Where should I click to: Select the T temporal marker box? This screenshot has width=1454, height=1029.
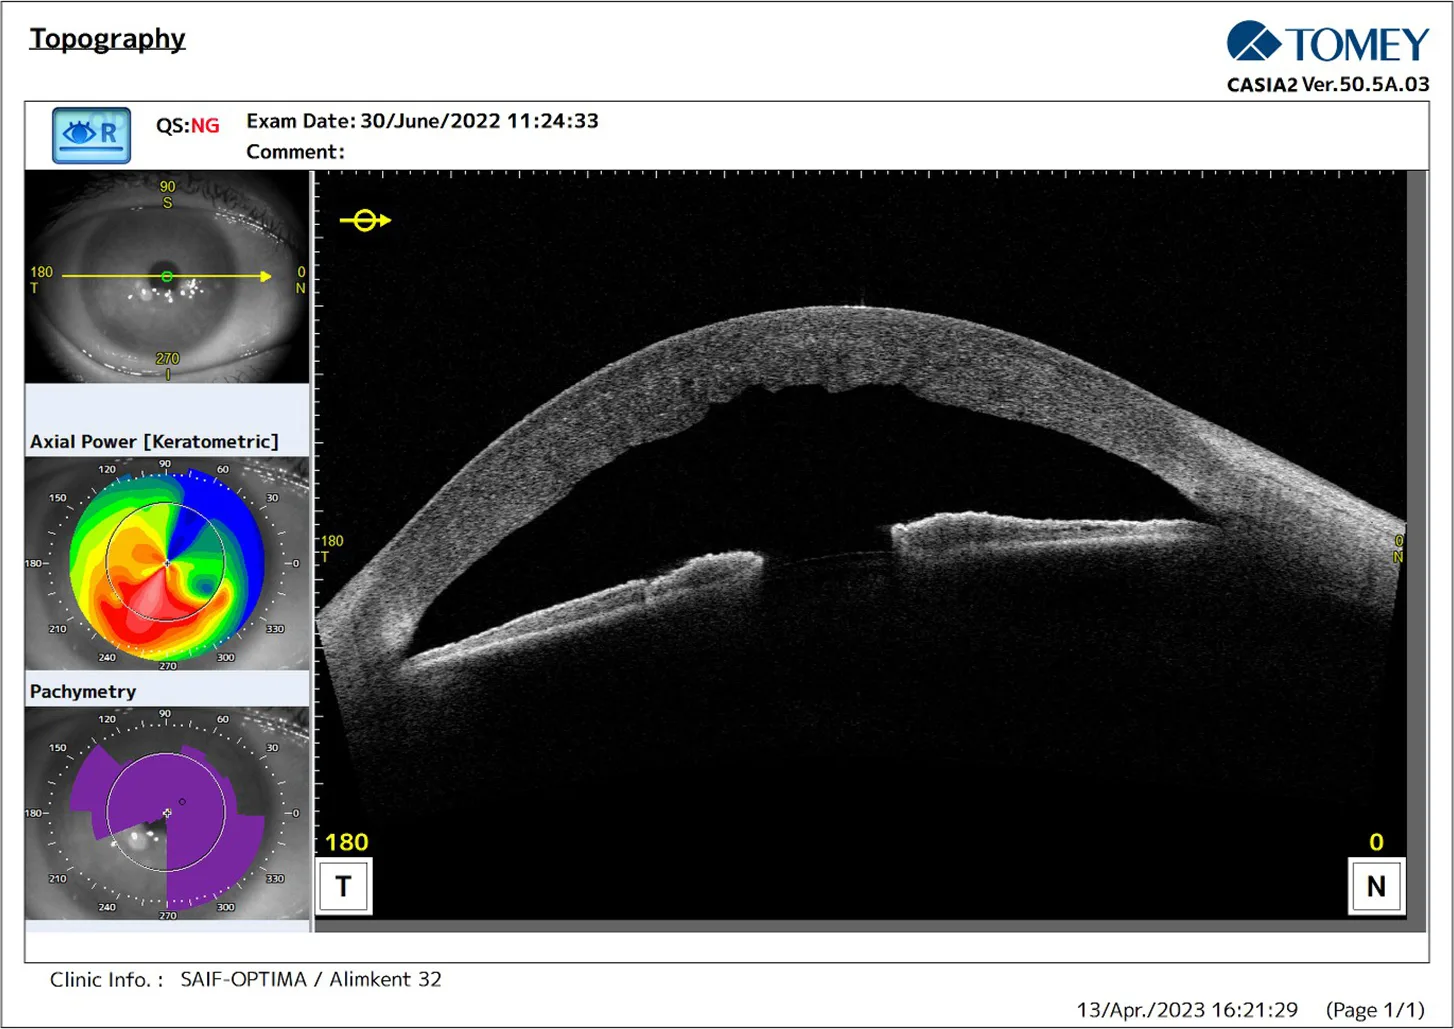pyautogui.click(x=344, y=886)
